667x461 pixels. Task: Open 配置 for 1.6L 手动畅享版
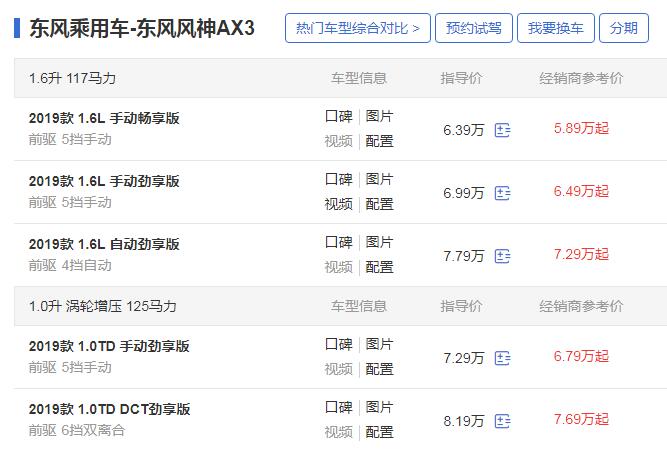(379, 141)
